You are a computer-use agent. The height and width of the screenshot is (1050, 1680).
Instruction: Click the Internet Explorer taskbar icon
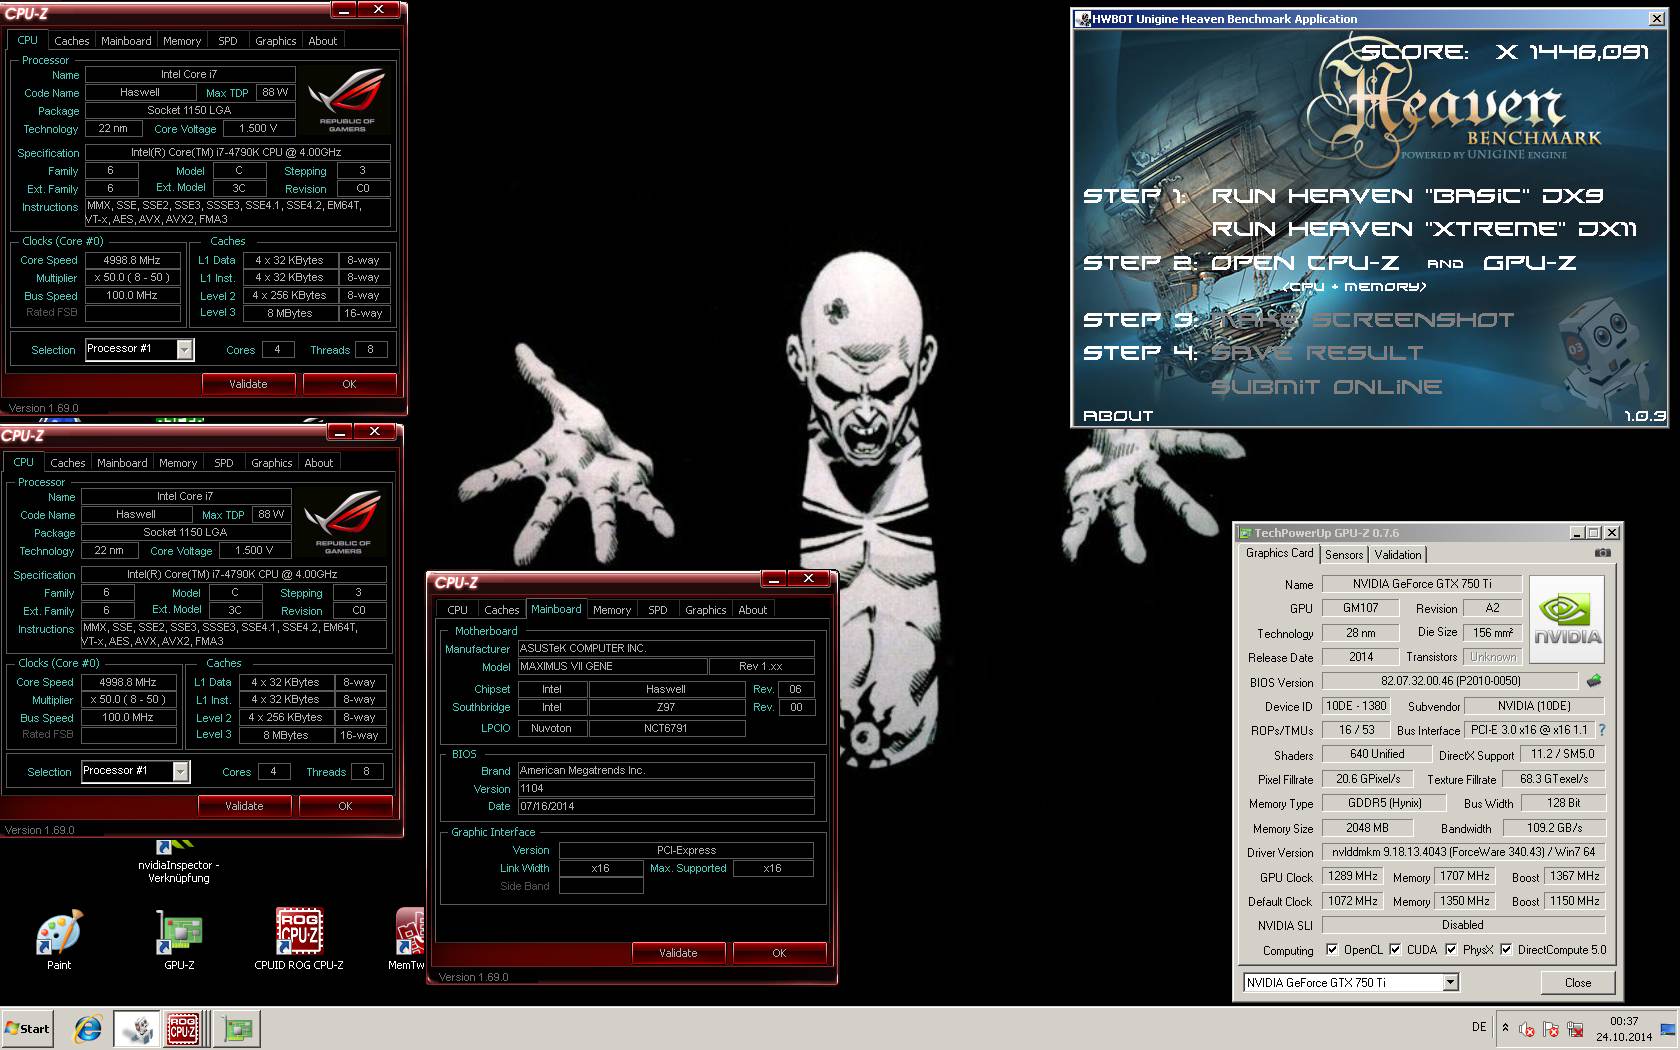[88, 1028]
